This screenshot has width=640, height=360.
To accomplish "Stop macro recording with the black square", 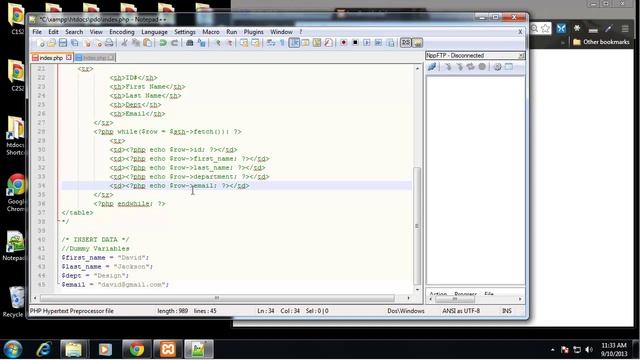I will [355, 43].
